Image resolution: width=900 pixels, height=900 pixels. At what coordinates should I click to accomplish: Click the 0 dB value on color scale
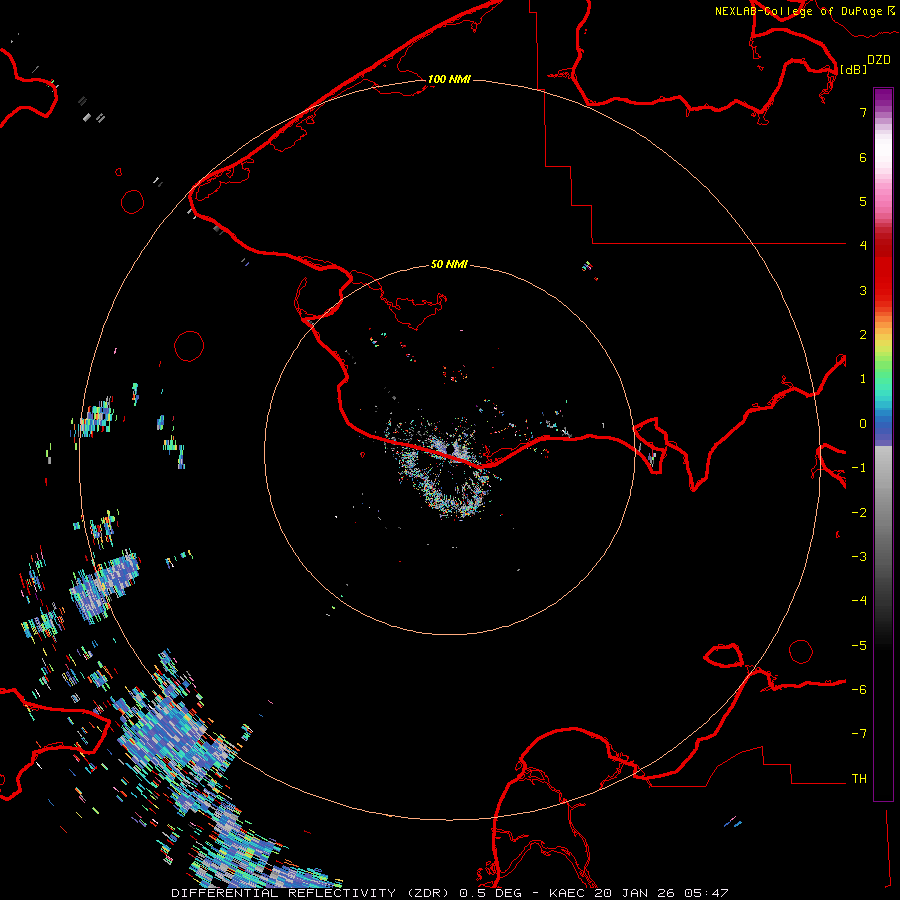pyautogui.click(x=863, y=424)
